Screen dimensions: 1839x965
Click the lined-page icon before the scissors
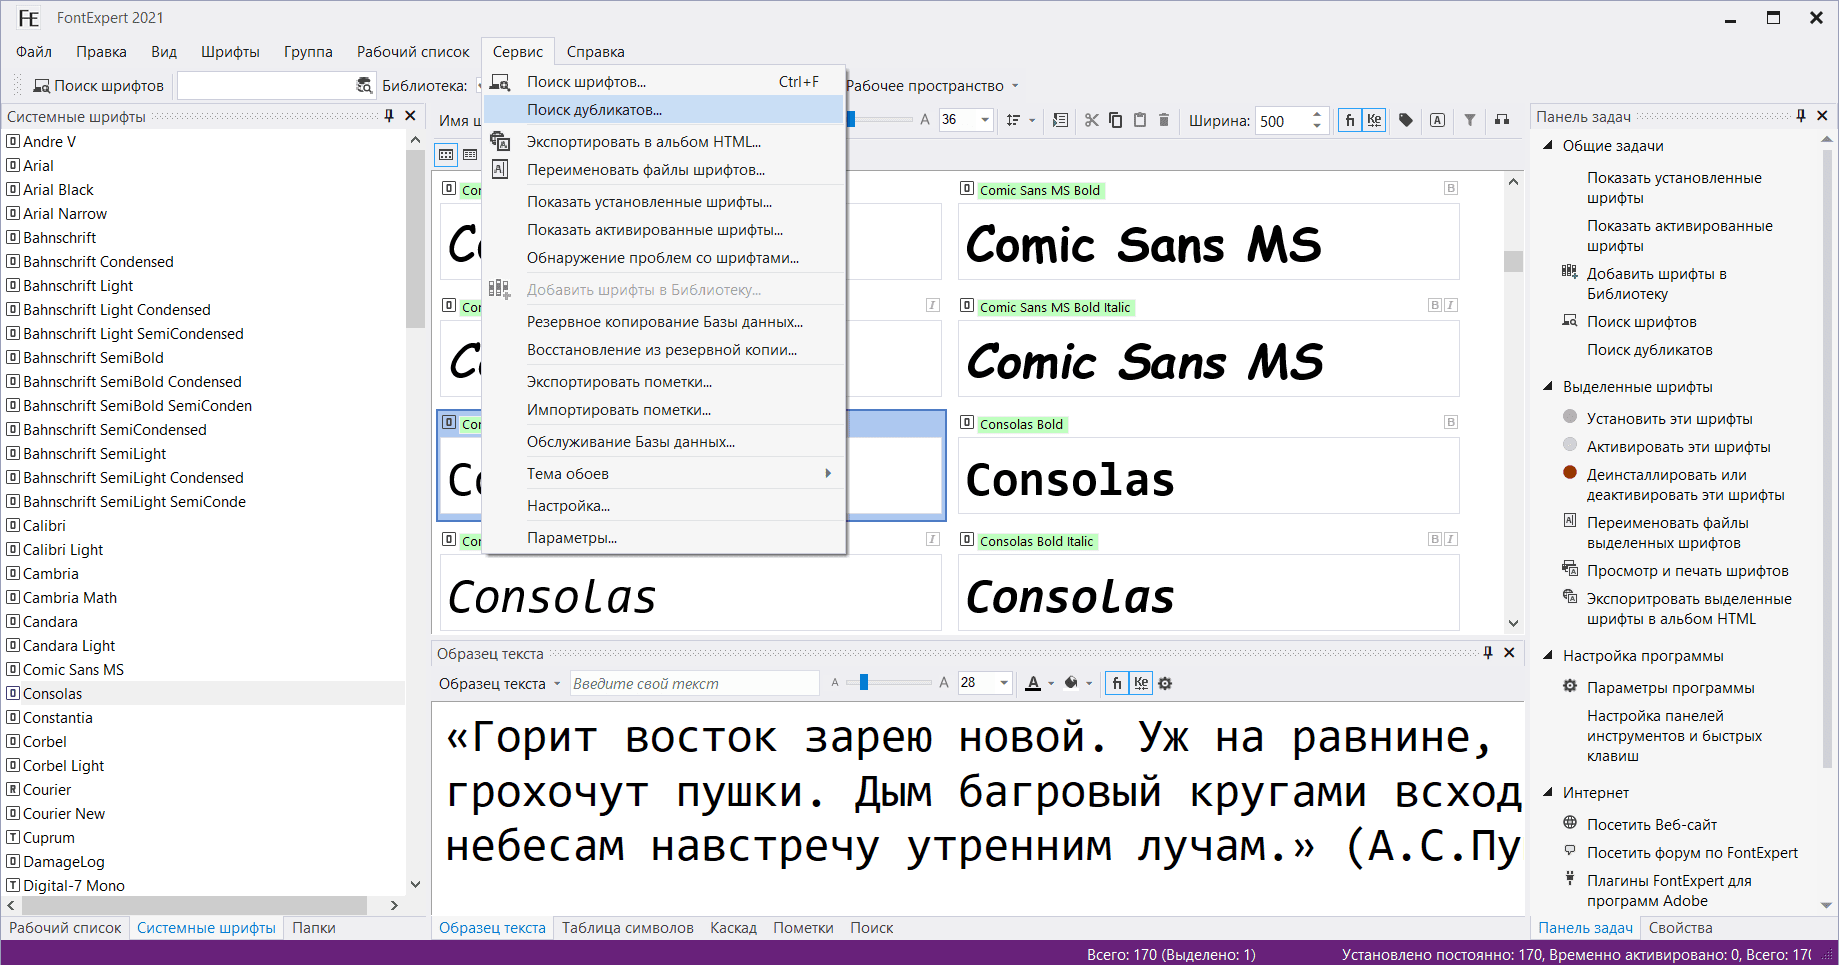coord(1060,120)
